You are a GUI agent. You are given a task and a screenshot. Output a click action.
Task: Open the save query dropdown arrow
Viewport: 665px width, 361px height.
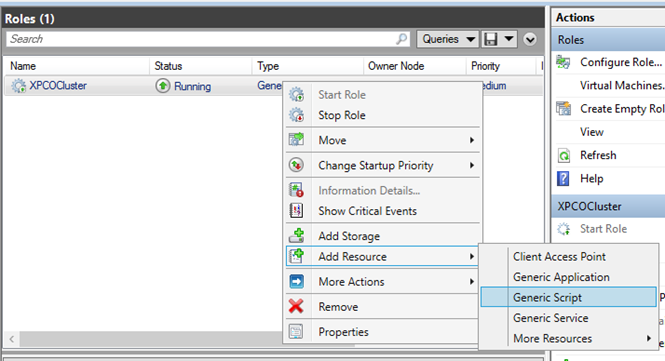point(509,39)
